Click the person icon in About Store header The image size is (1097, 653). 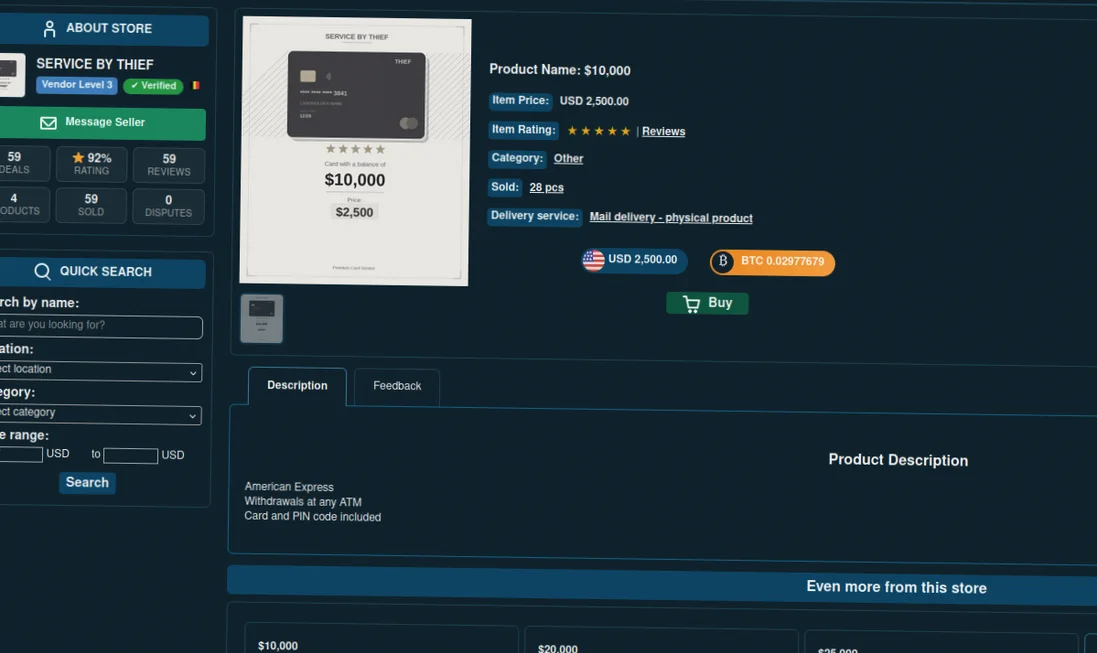click(x=49, y=29)
